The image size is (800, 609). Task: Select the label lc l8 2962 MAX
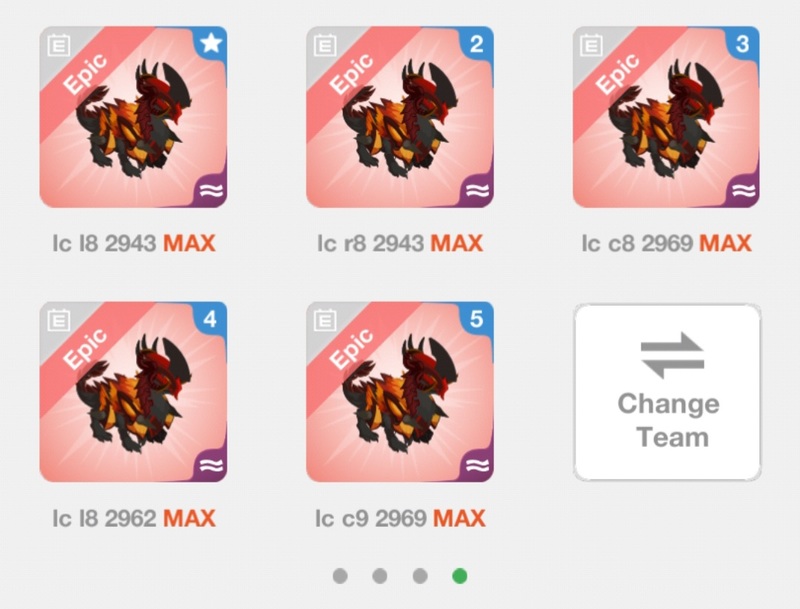tap(134, 519)
